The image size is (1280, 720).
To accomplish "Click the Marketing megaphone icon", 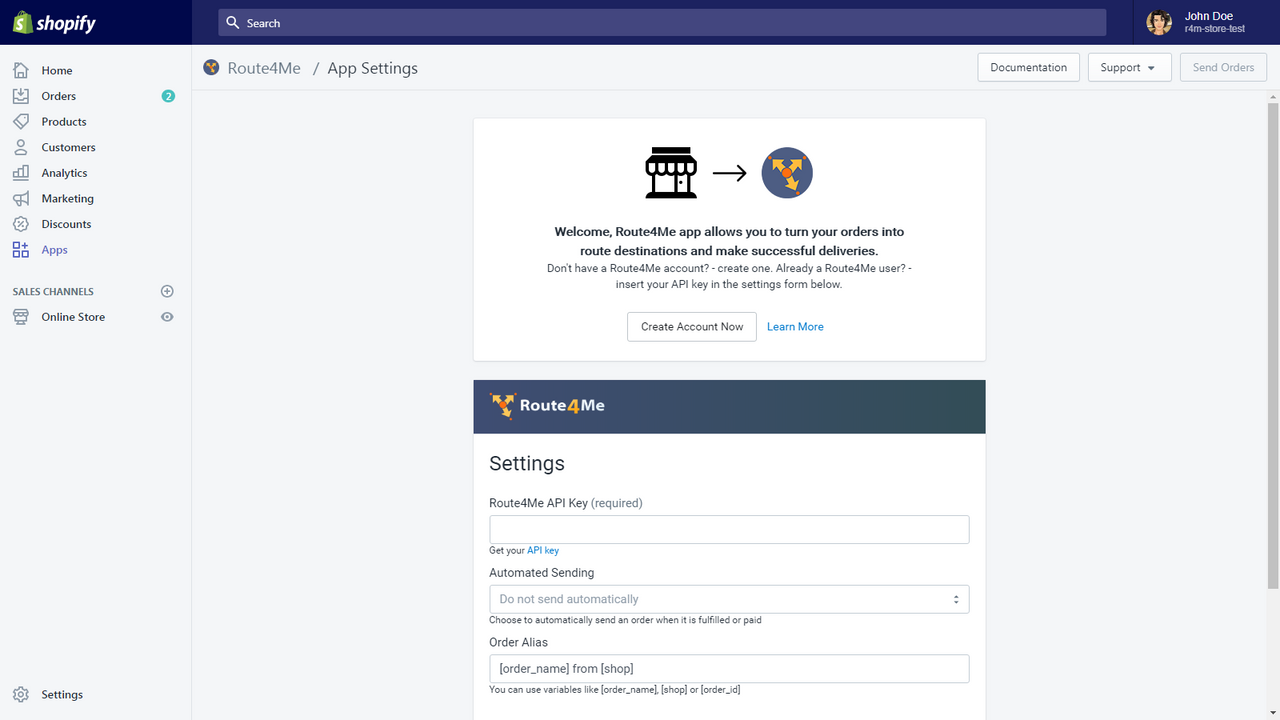I will [x=21, y=198].
